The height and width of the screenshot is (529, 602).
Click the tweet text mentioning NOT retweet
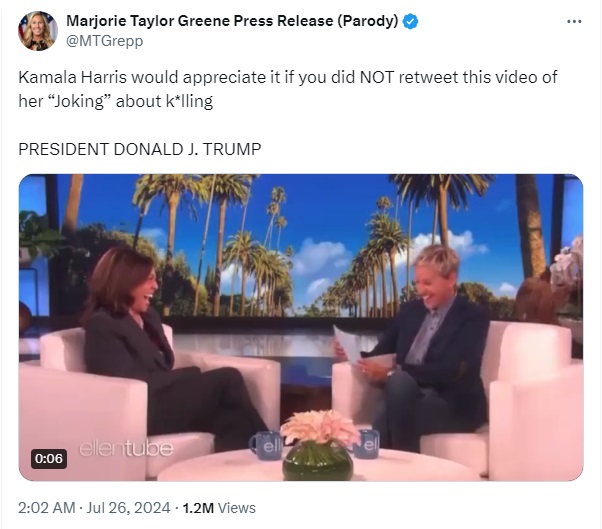[x=288, y=89]
